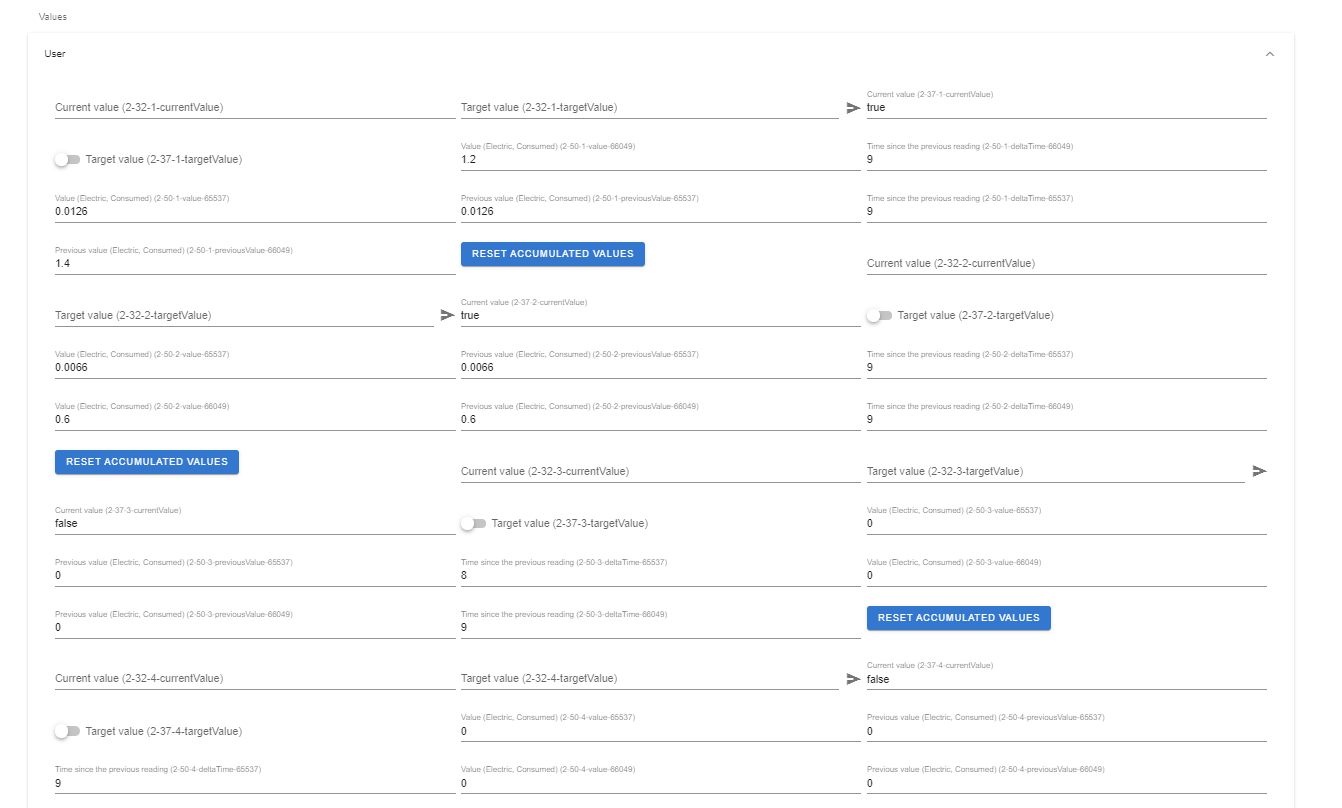The height and width of the screenshot is (808, 1342).
Task: Click the send arrow beside Target value 2-32-1
Action: pos(852,108)
